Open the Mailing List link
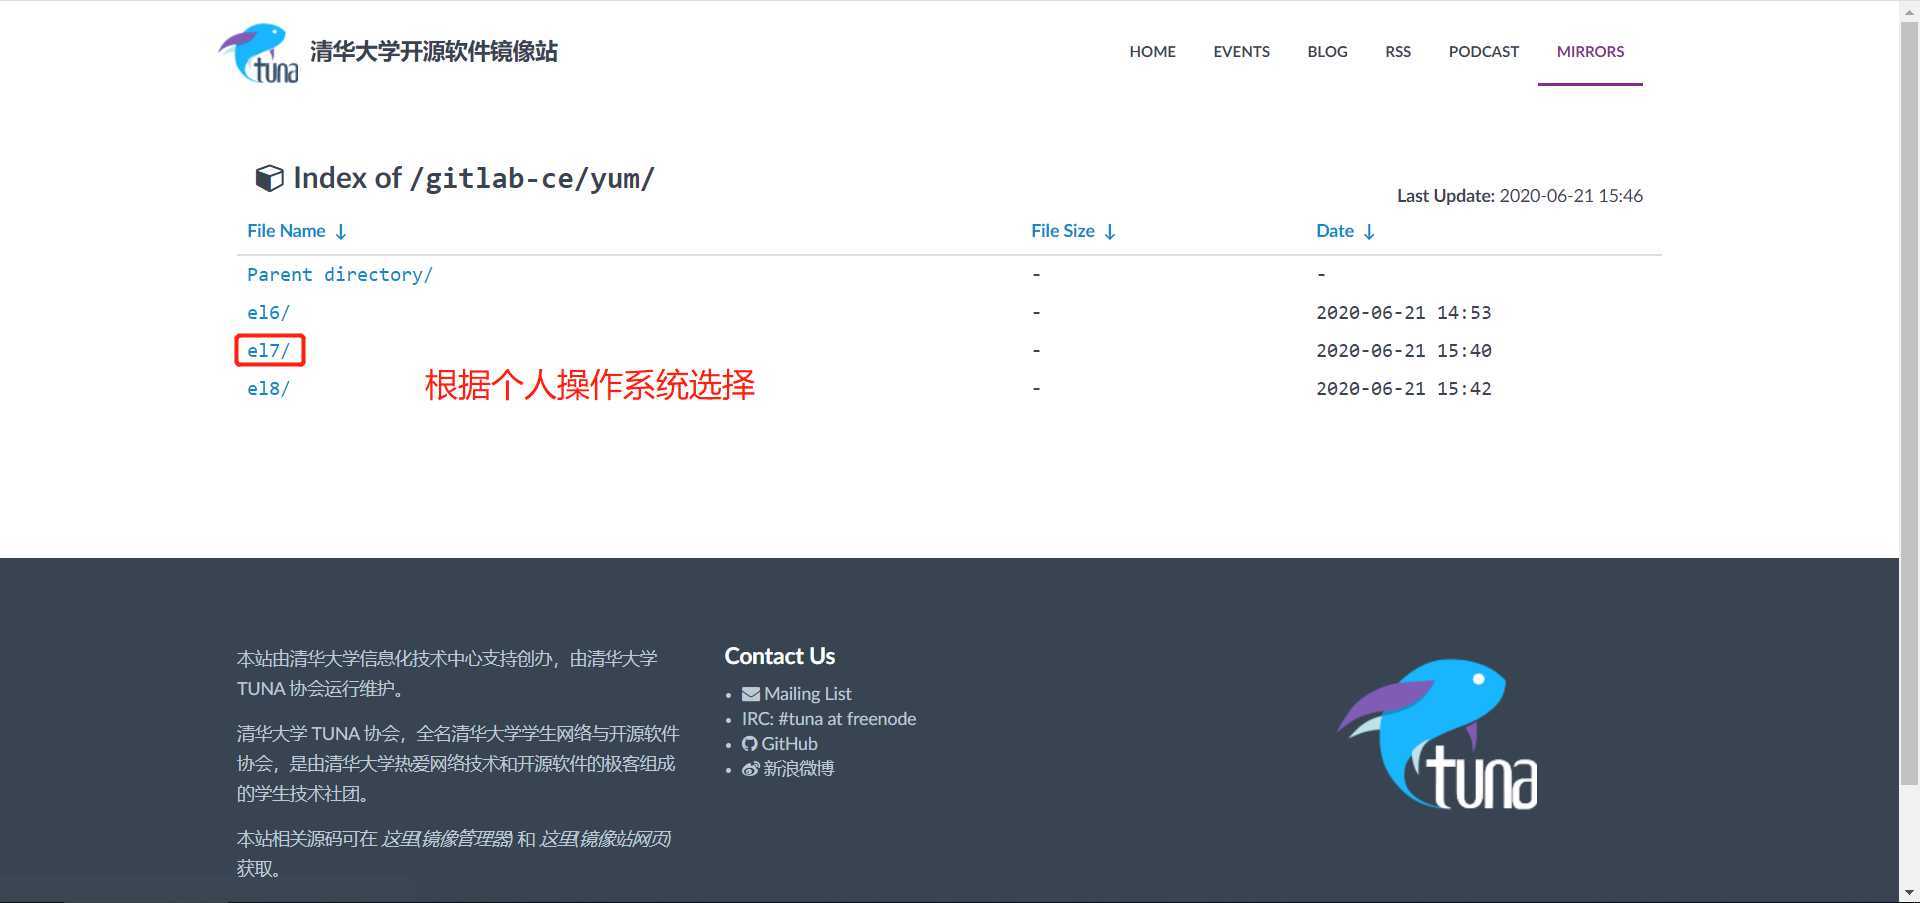The image size is (1920, 903). pyautogui.click(x=808, y=694)
